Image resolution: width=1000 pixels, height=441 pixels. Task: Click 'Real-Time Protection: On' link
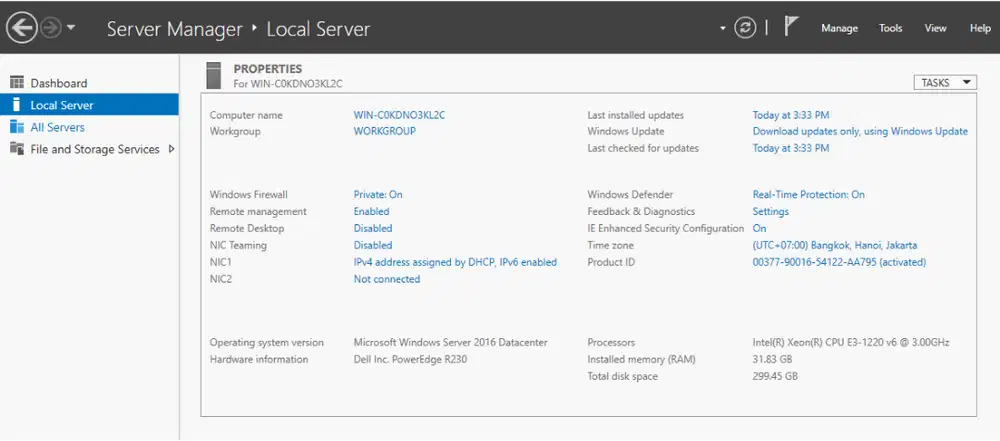[x=809, y=194]
